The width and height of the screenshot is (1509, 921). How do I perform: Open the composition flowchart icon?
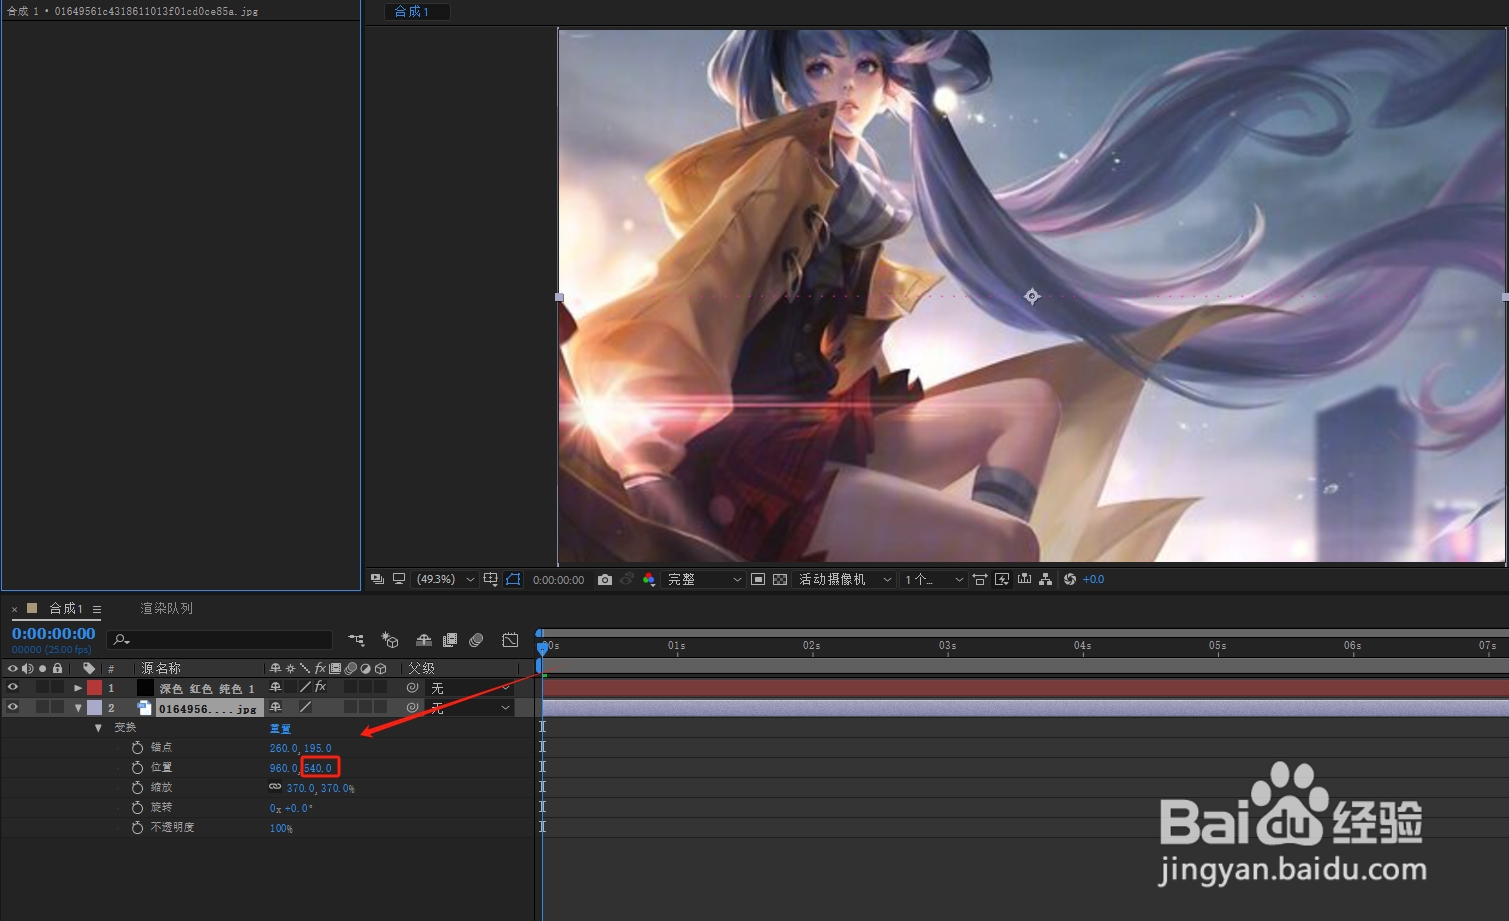point(1046,579)
